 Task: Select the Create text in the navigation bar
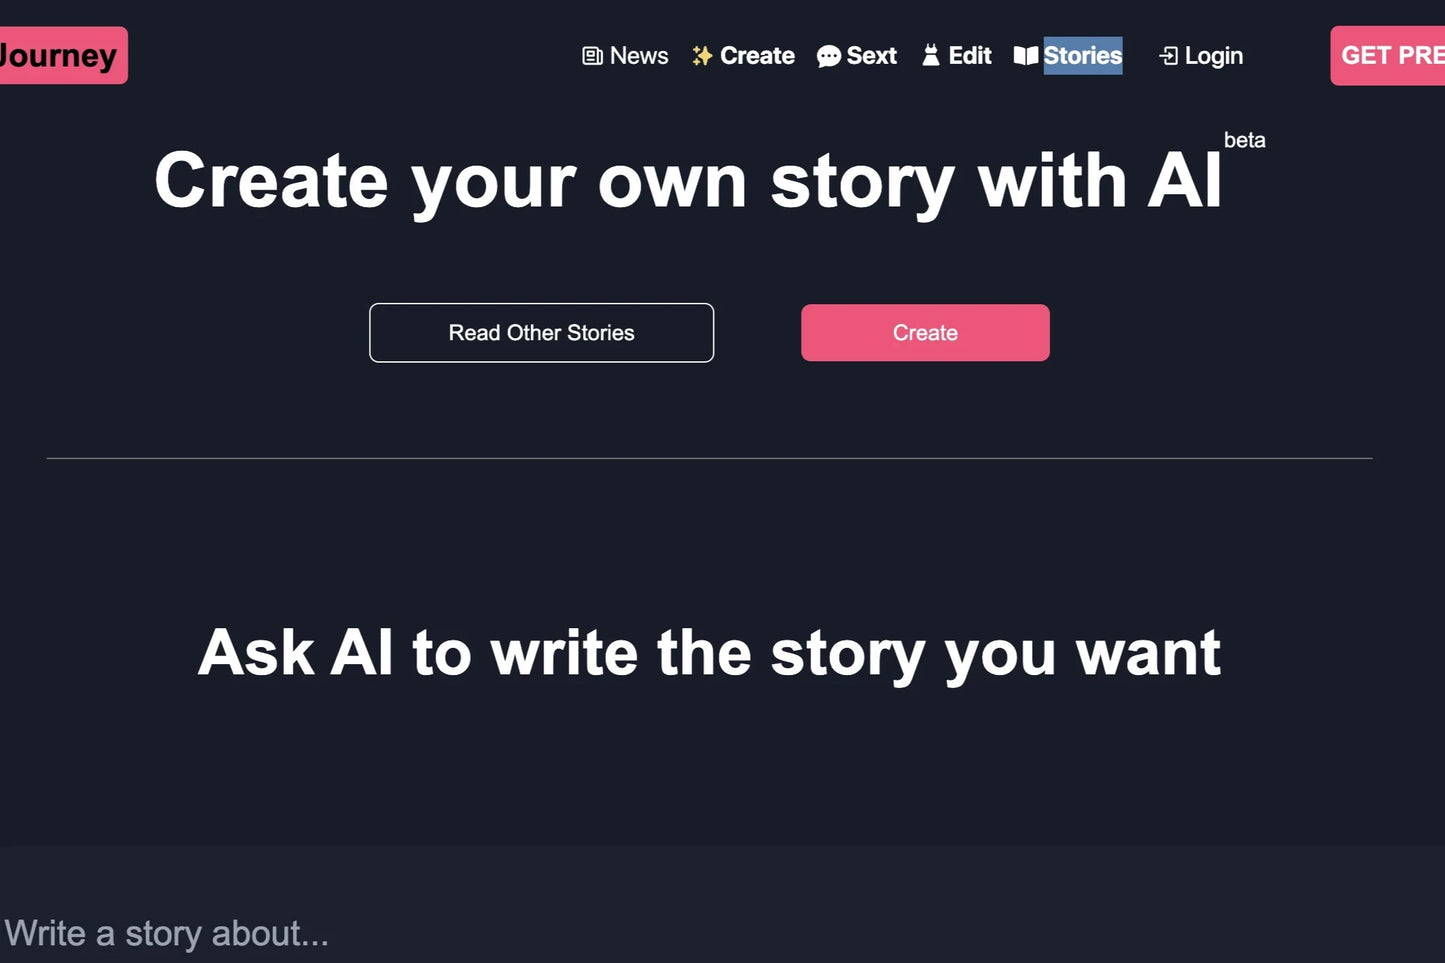point(757,56)
